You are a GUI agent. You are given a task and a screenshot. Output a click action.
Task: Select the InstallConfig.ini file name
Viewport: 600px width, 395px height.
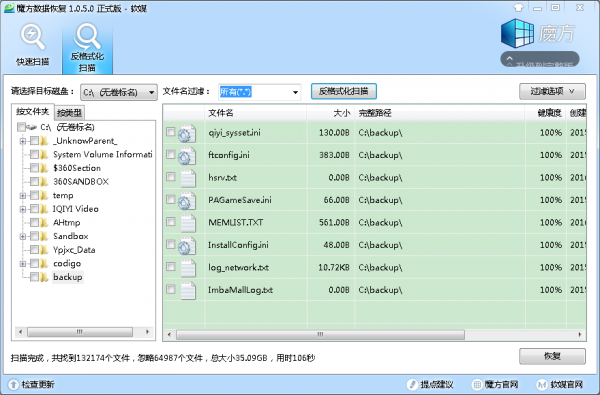(x=238, y=245)
